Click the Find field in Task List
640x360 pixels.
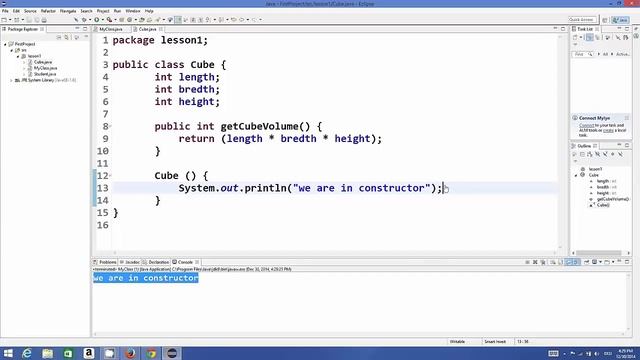(x=582, y=54)
